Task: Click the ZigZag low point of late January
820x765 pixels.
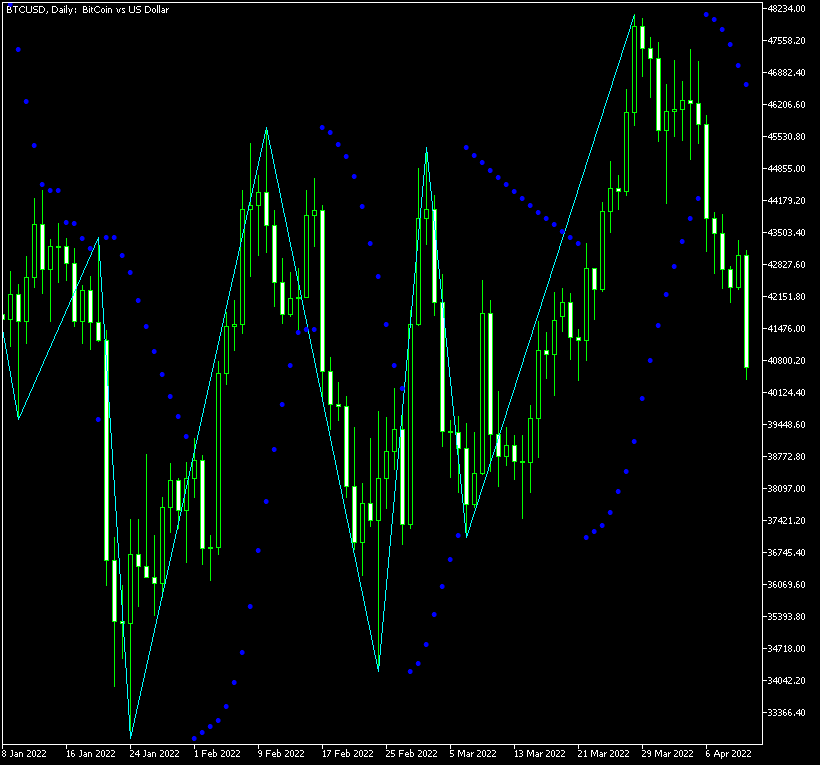Action: click(x=130, y=737)
